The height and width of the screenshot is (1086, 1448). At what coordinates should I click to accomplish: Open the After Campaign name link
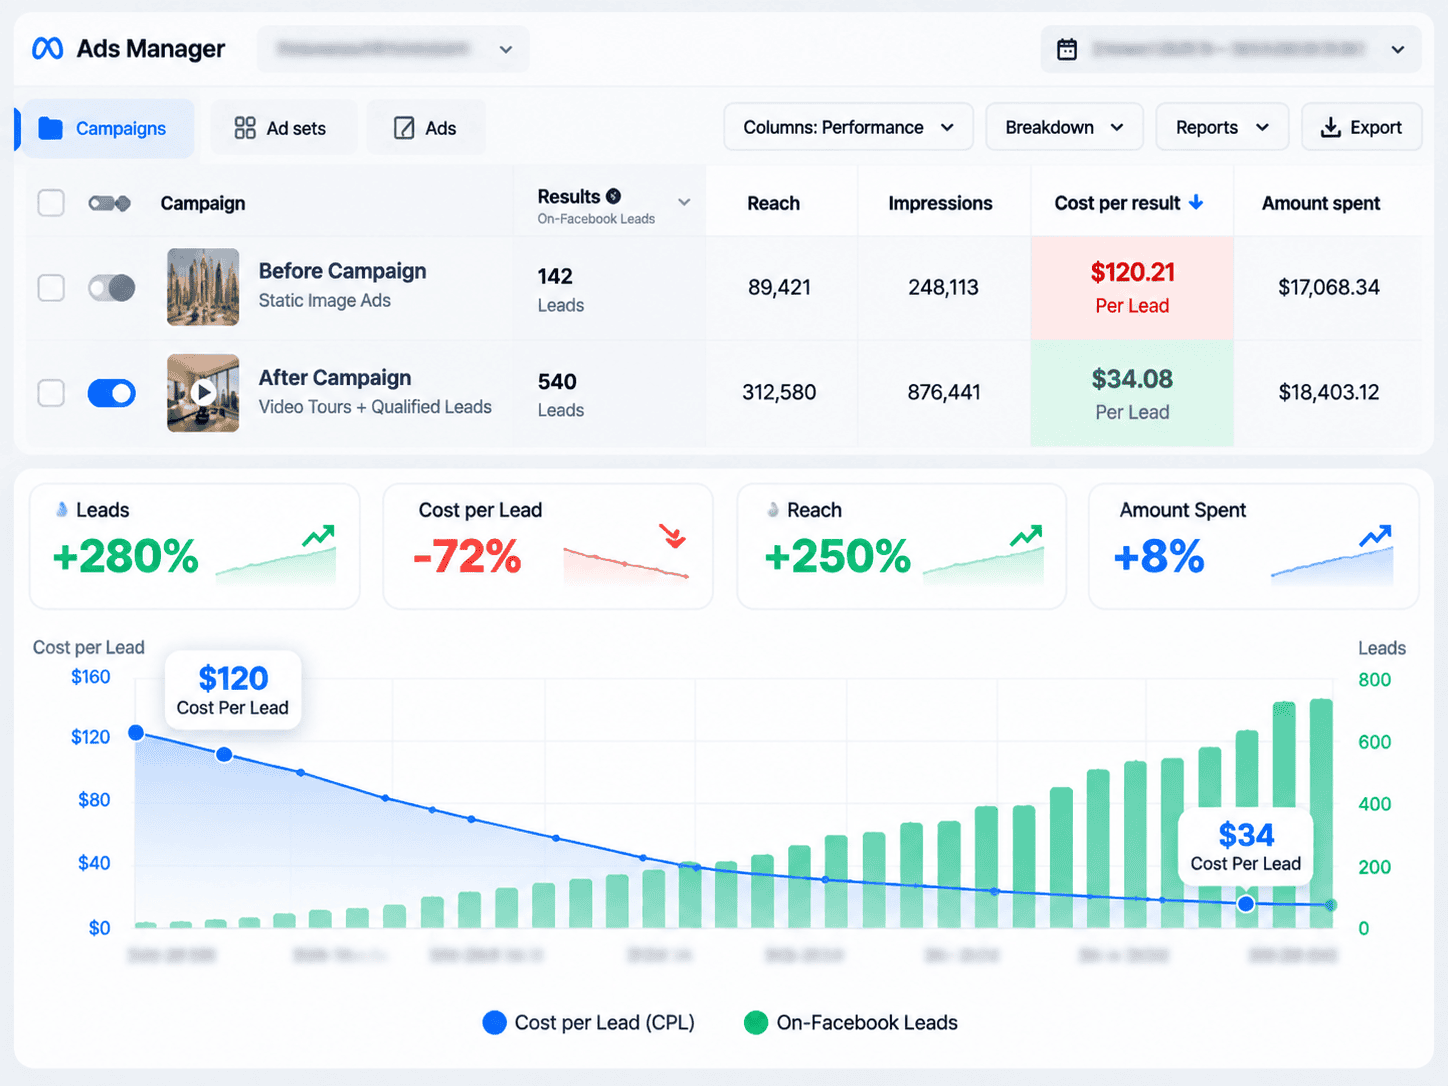(335, 378)
